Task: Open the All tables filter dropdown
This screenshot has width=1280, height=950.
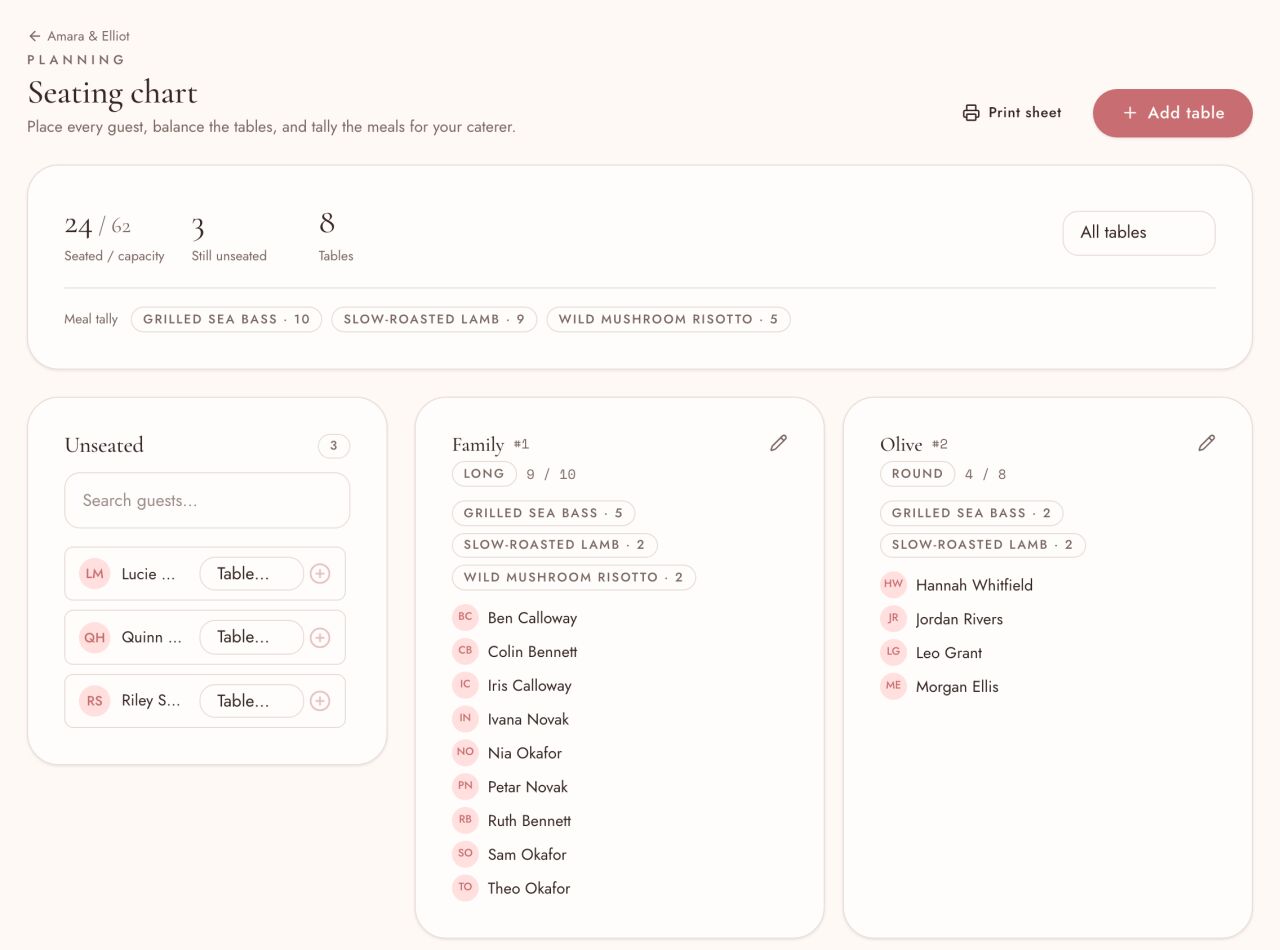Action: tap(1139, 233)
